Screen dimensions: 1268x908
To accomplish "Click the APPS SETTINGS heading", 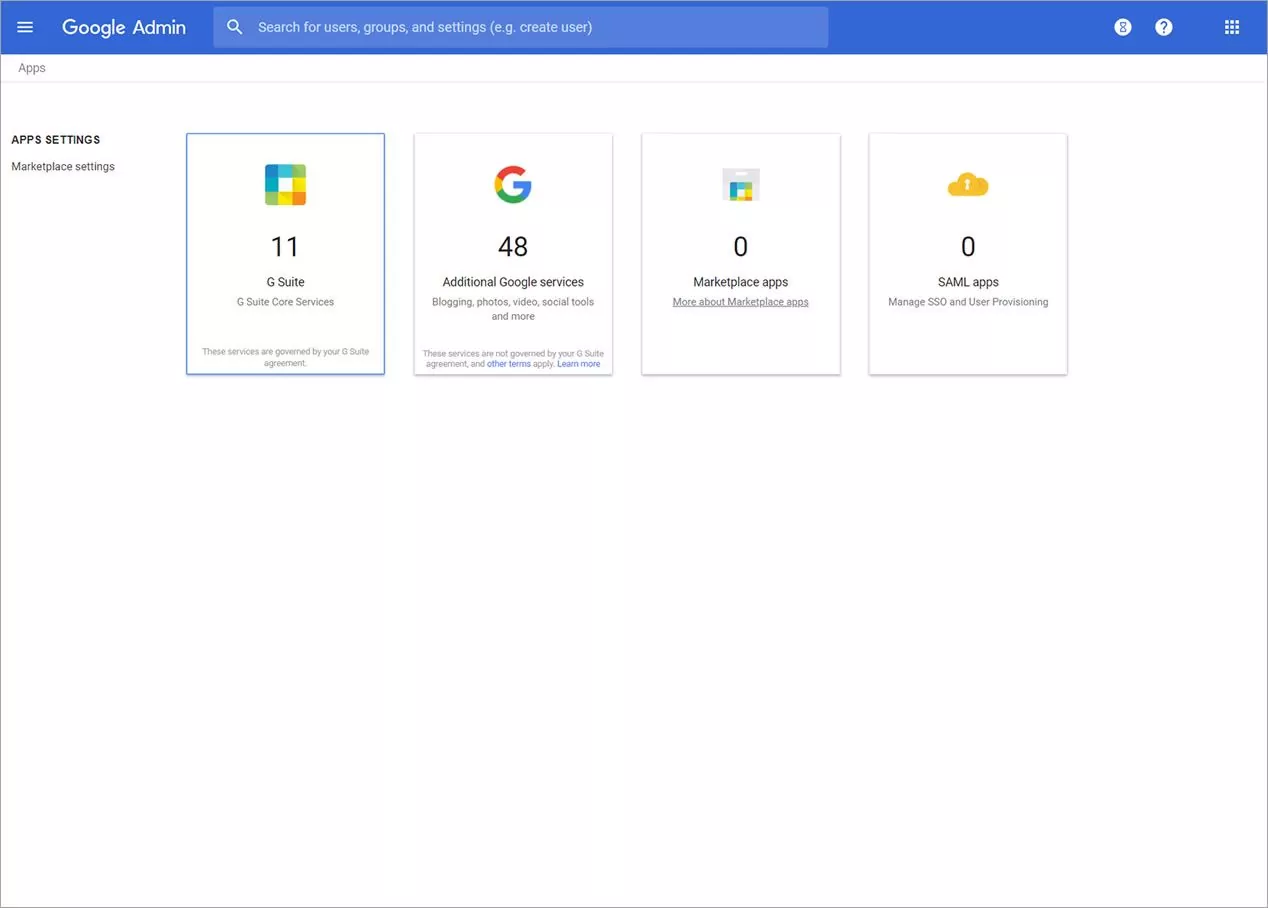I will point(56,140).
